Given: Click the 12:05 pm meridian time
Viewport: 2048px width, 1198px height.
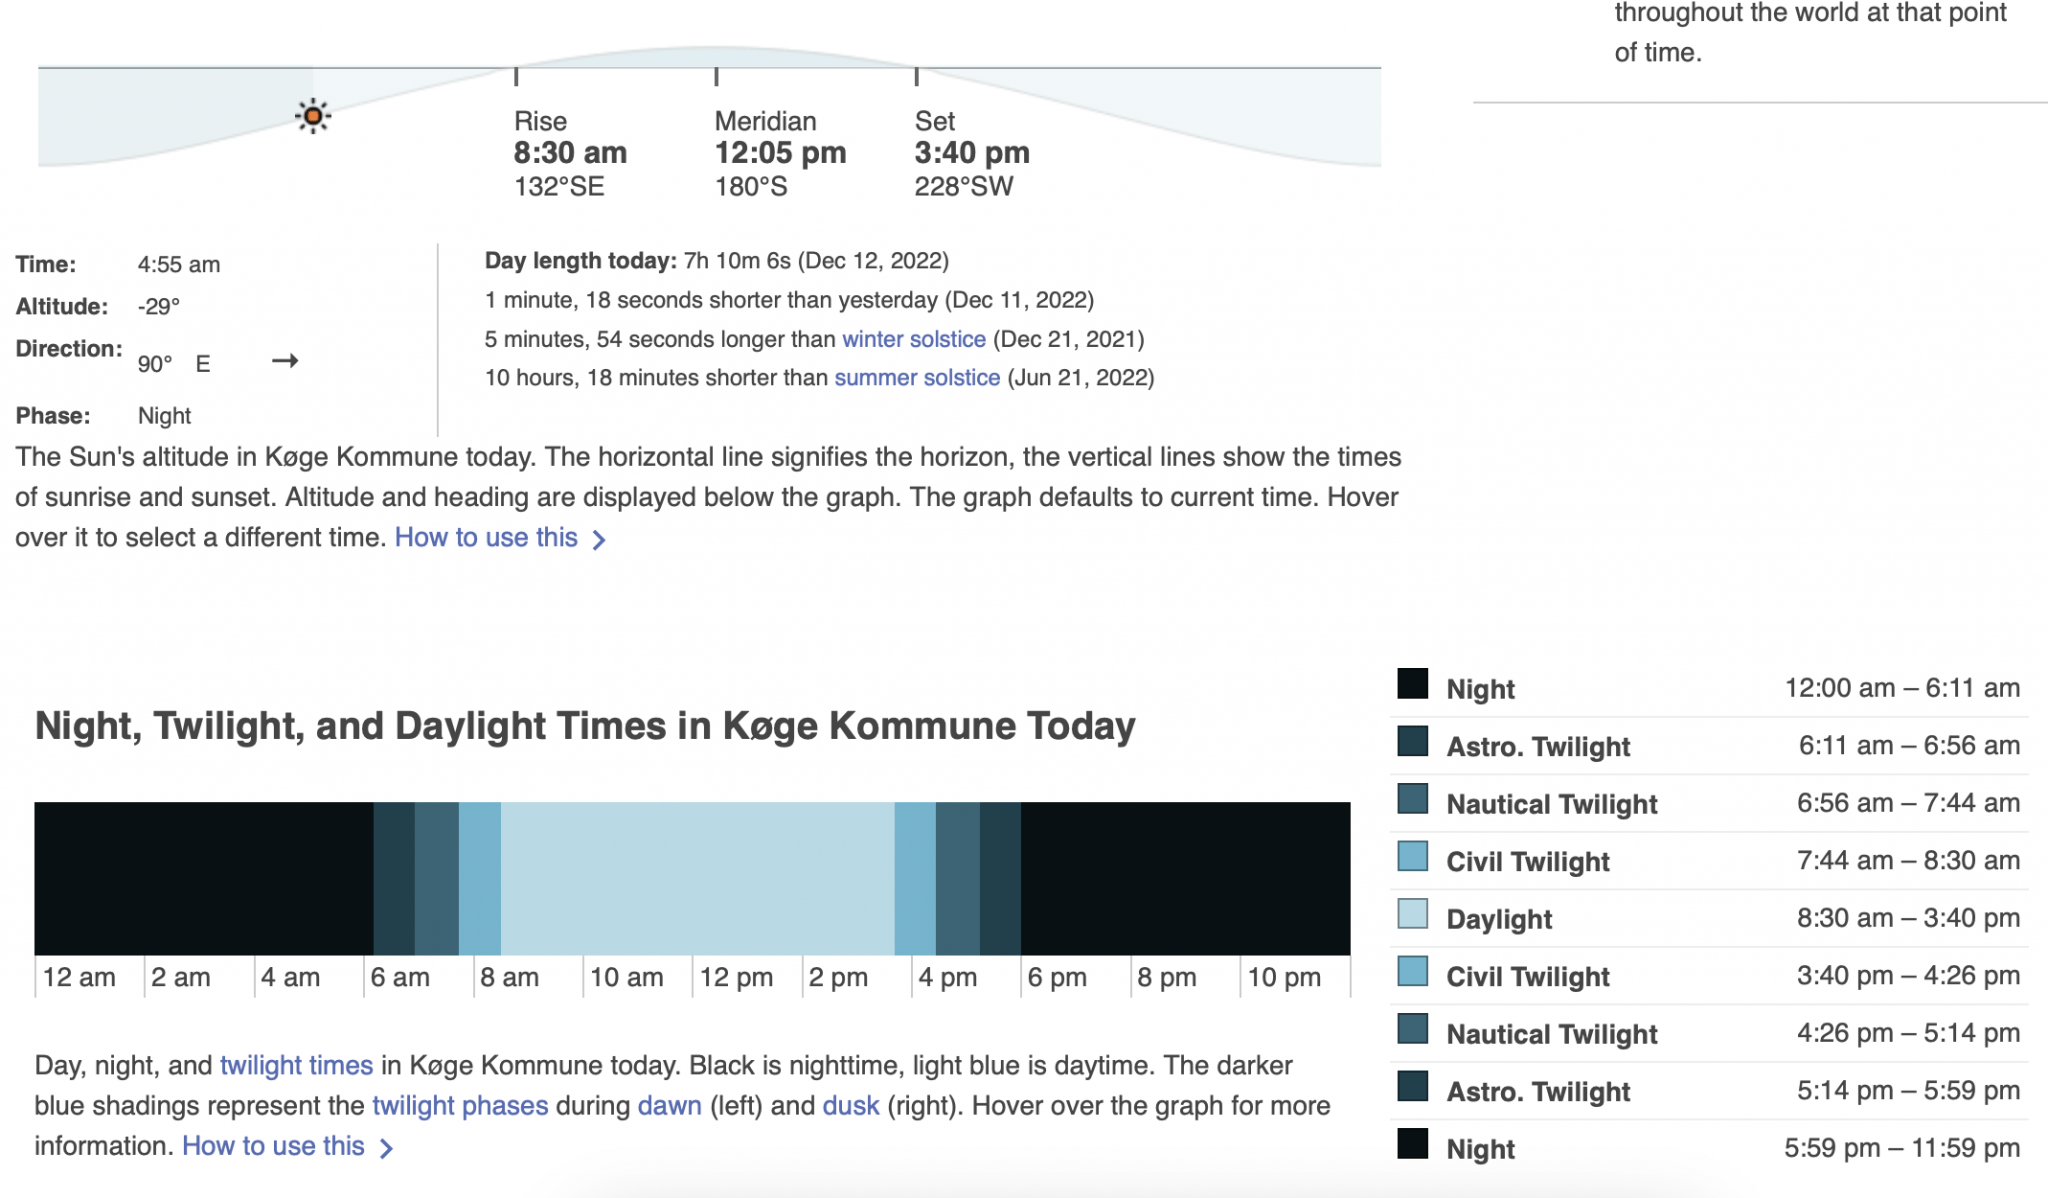Looking at the screenshot, I should (x=780, y=153).
